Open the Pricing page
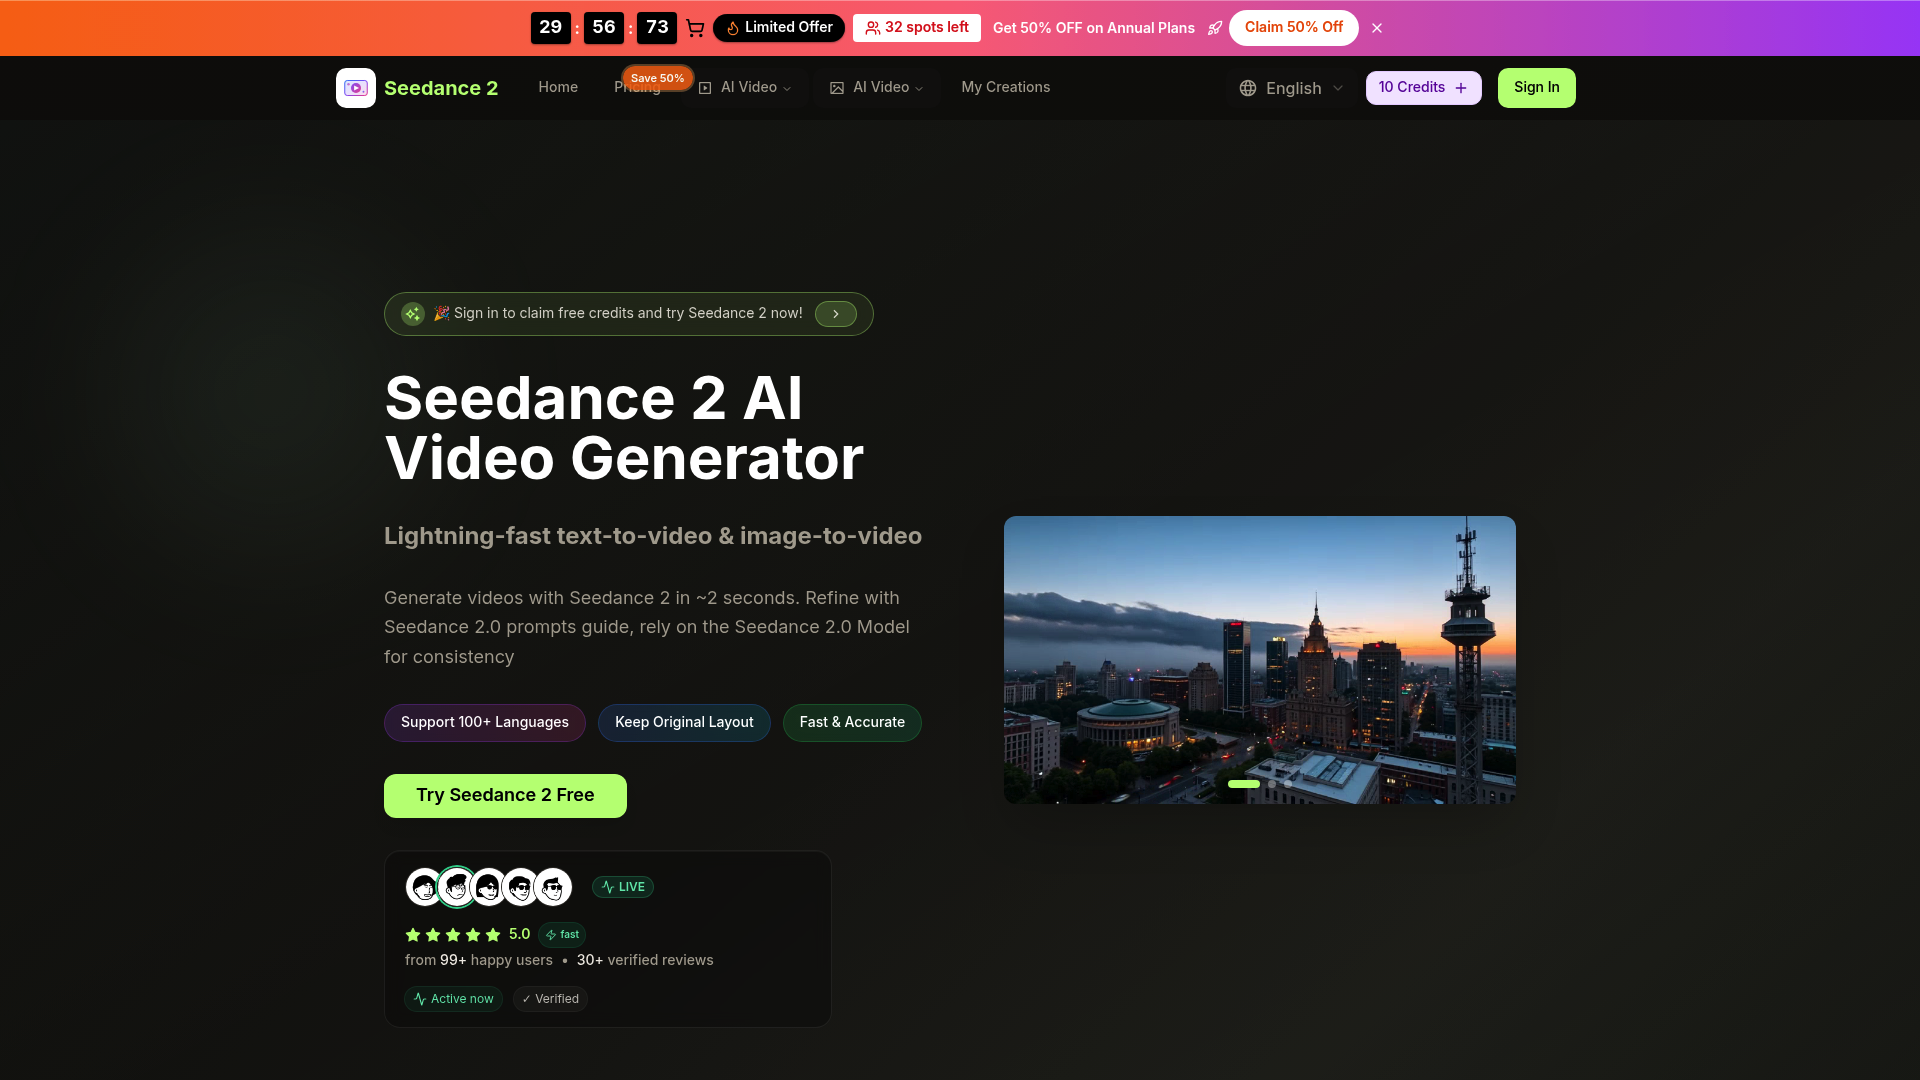 (637, 88)
